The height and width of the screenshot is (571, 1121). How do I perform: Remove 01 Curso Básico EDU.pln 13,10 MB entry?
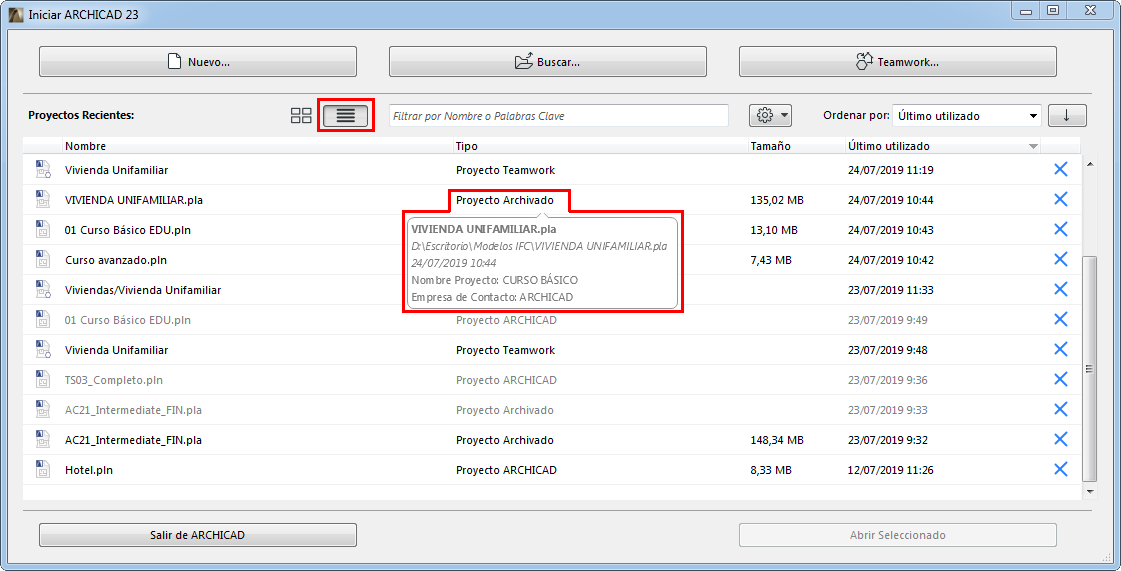tap(1060, 229)
